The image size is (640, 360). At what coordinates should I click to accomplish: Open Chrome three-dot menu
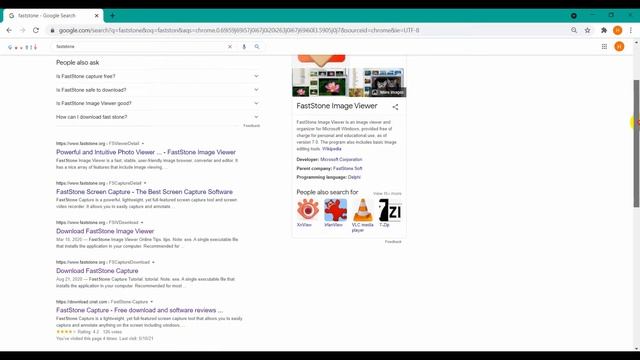[x=631, y=30]
